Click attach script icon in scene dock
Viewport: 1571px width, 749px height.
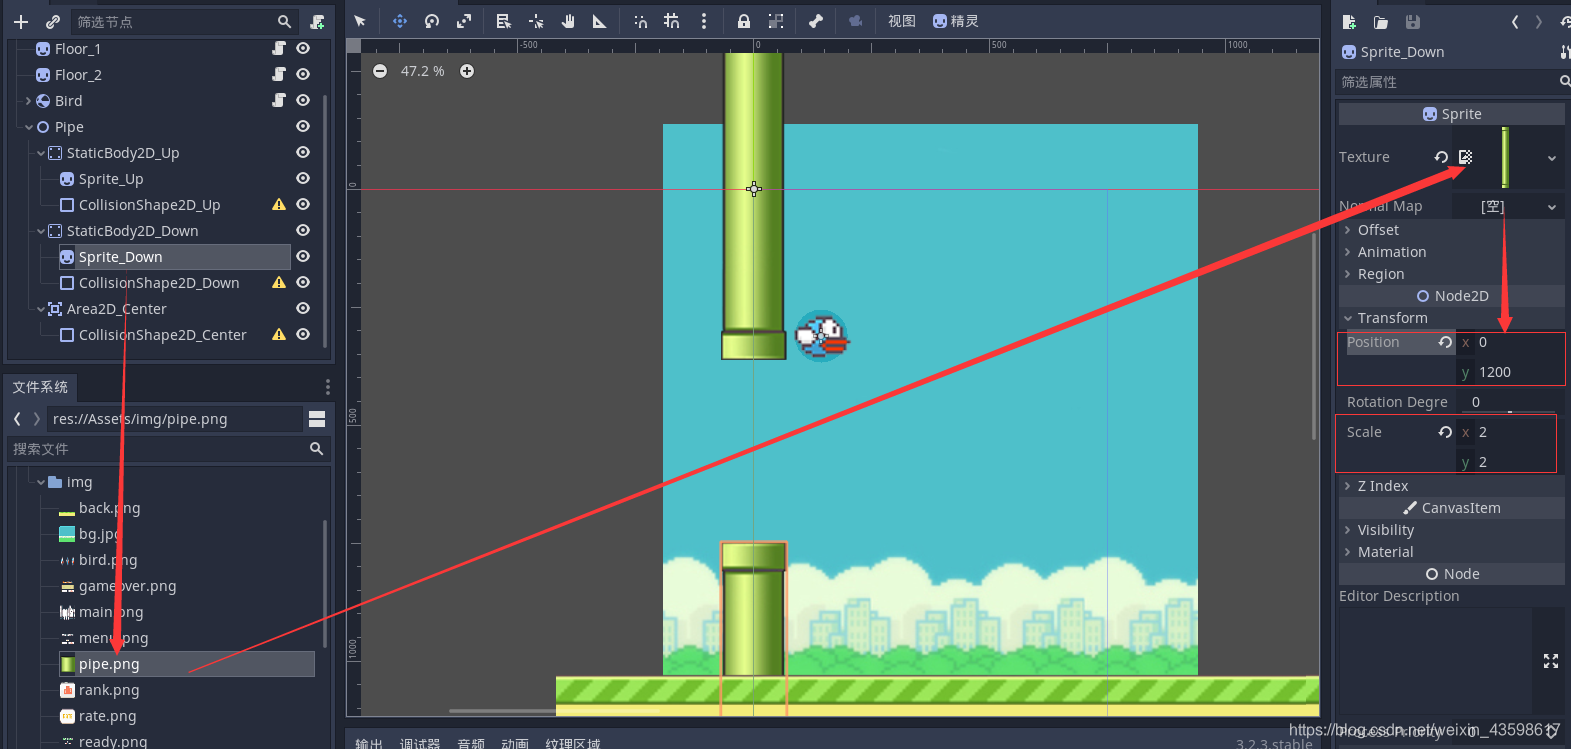click(x=317, y=21)
